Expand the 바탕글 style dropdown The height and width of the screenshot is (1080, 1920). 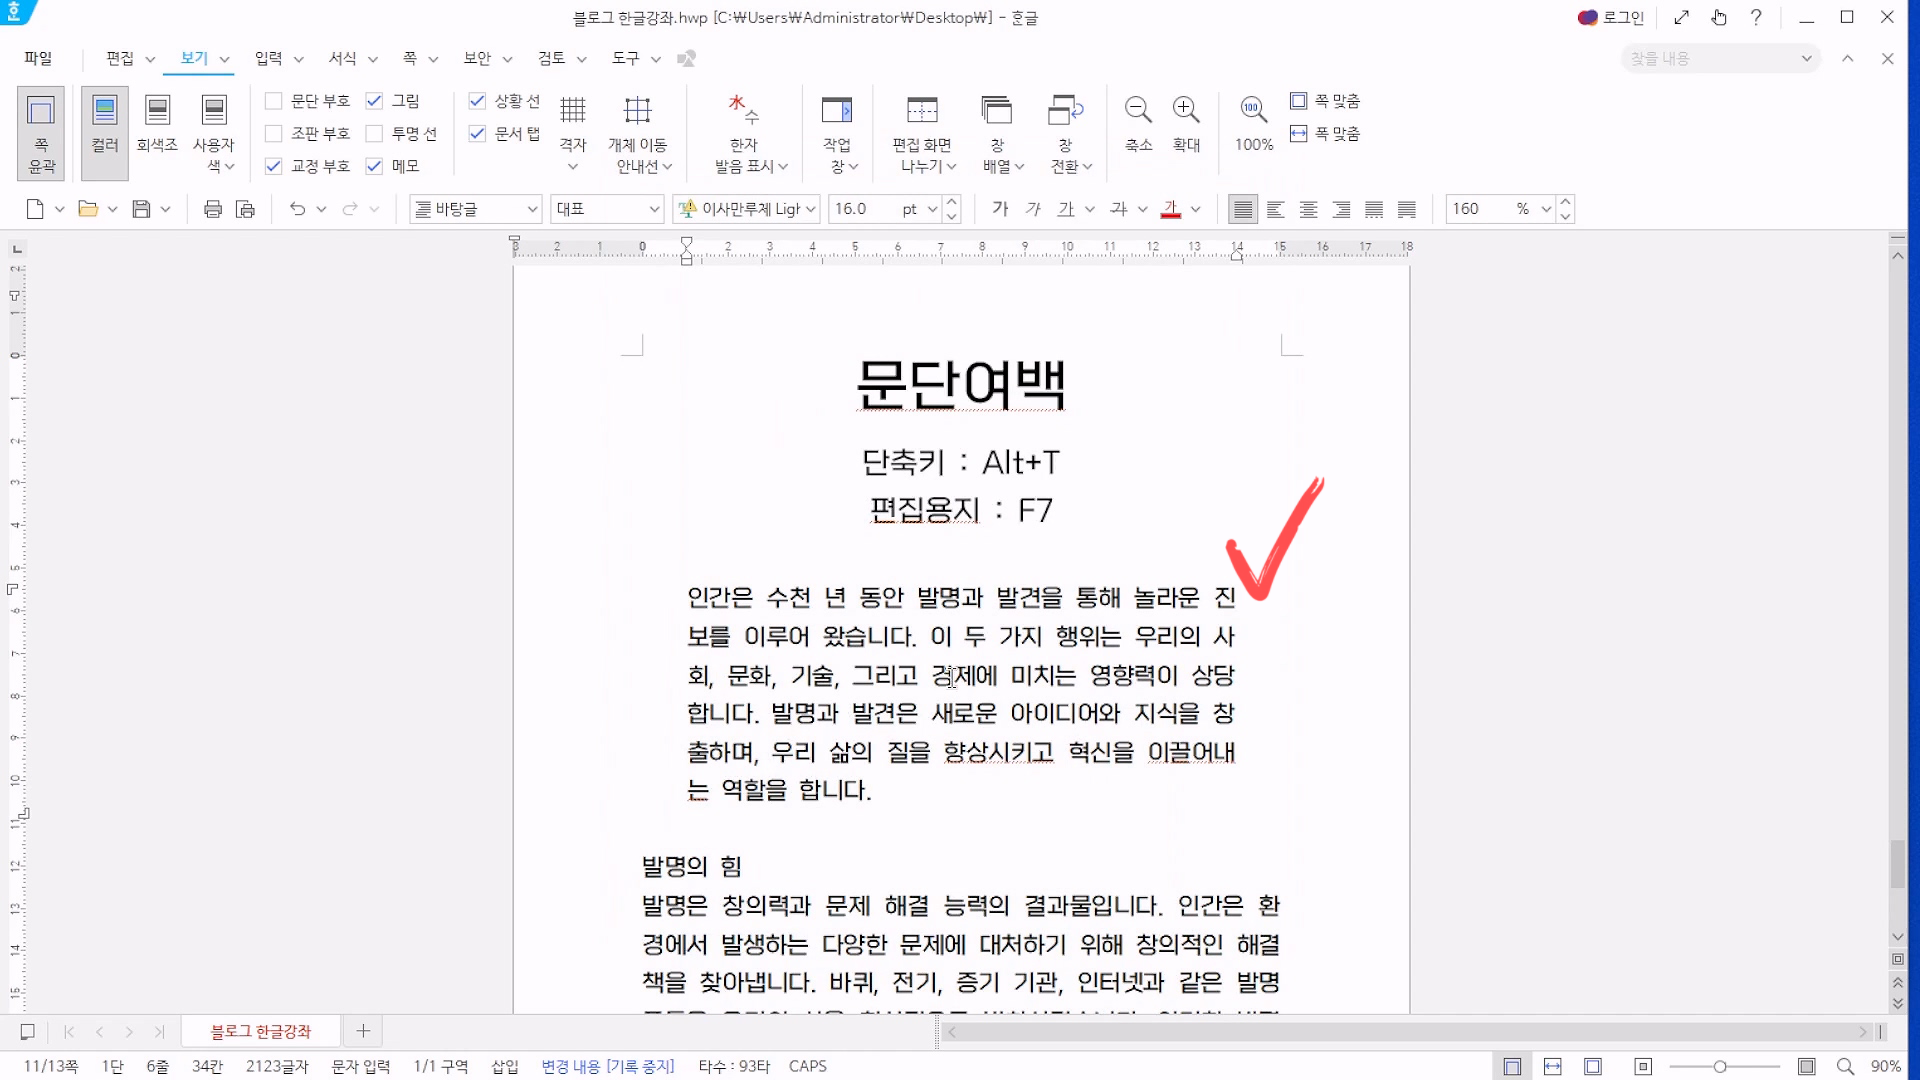click(532, 209)
